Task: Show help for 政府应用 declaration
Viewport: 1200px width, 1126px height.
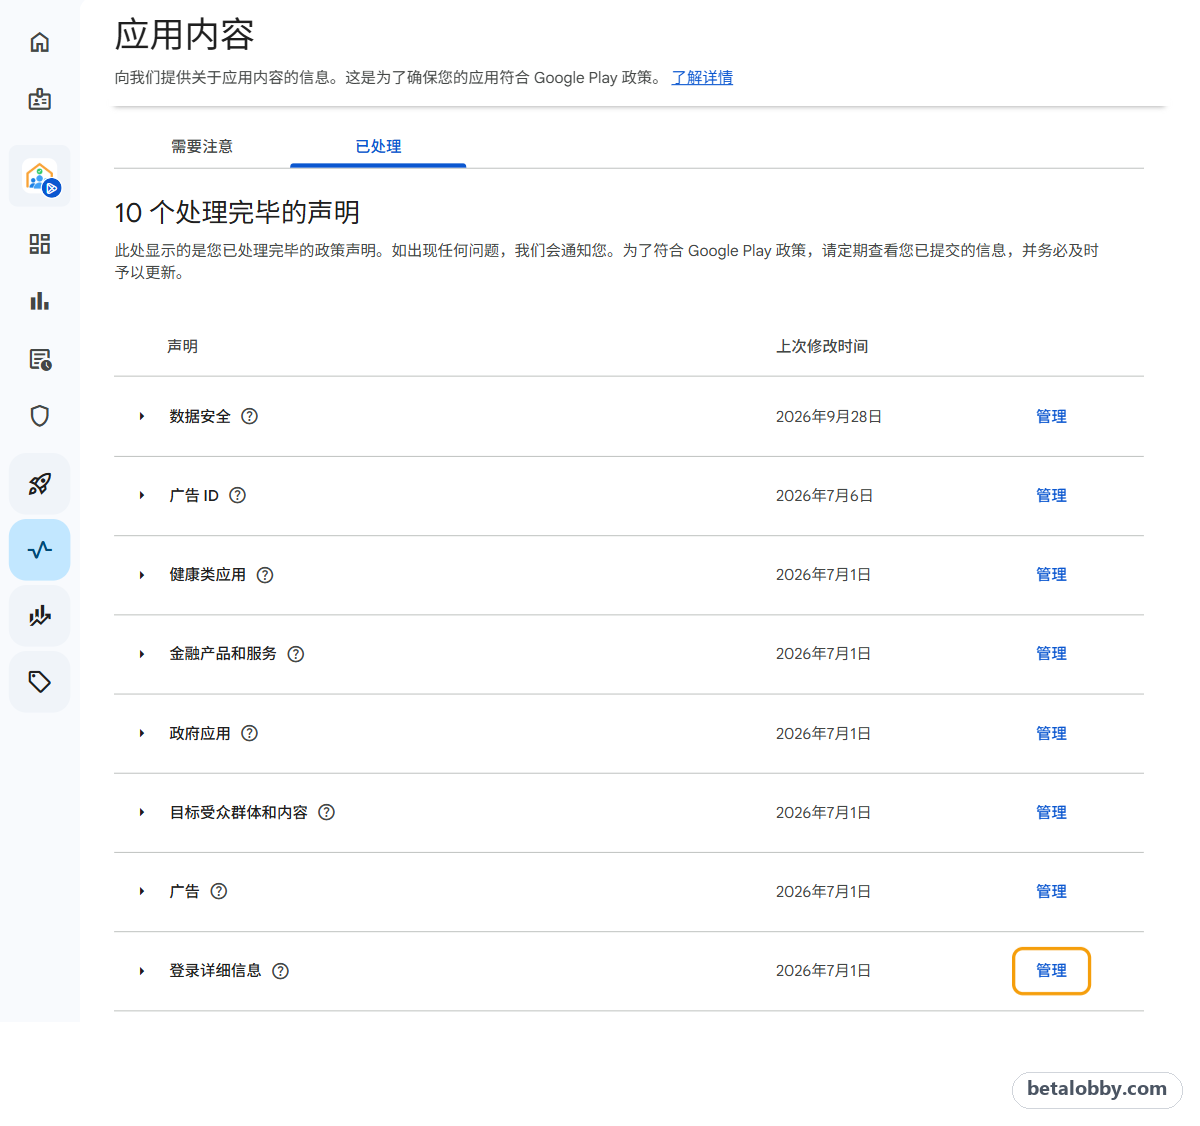Action: [250, 733]
